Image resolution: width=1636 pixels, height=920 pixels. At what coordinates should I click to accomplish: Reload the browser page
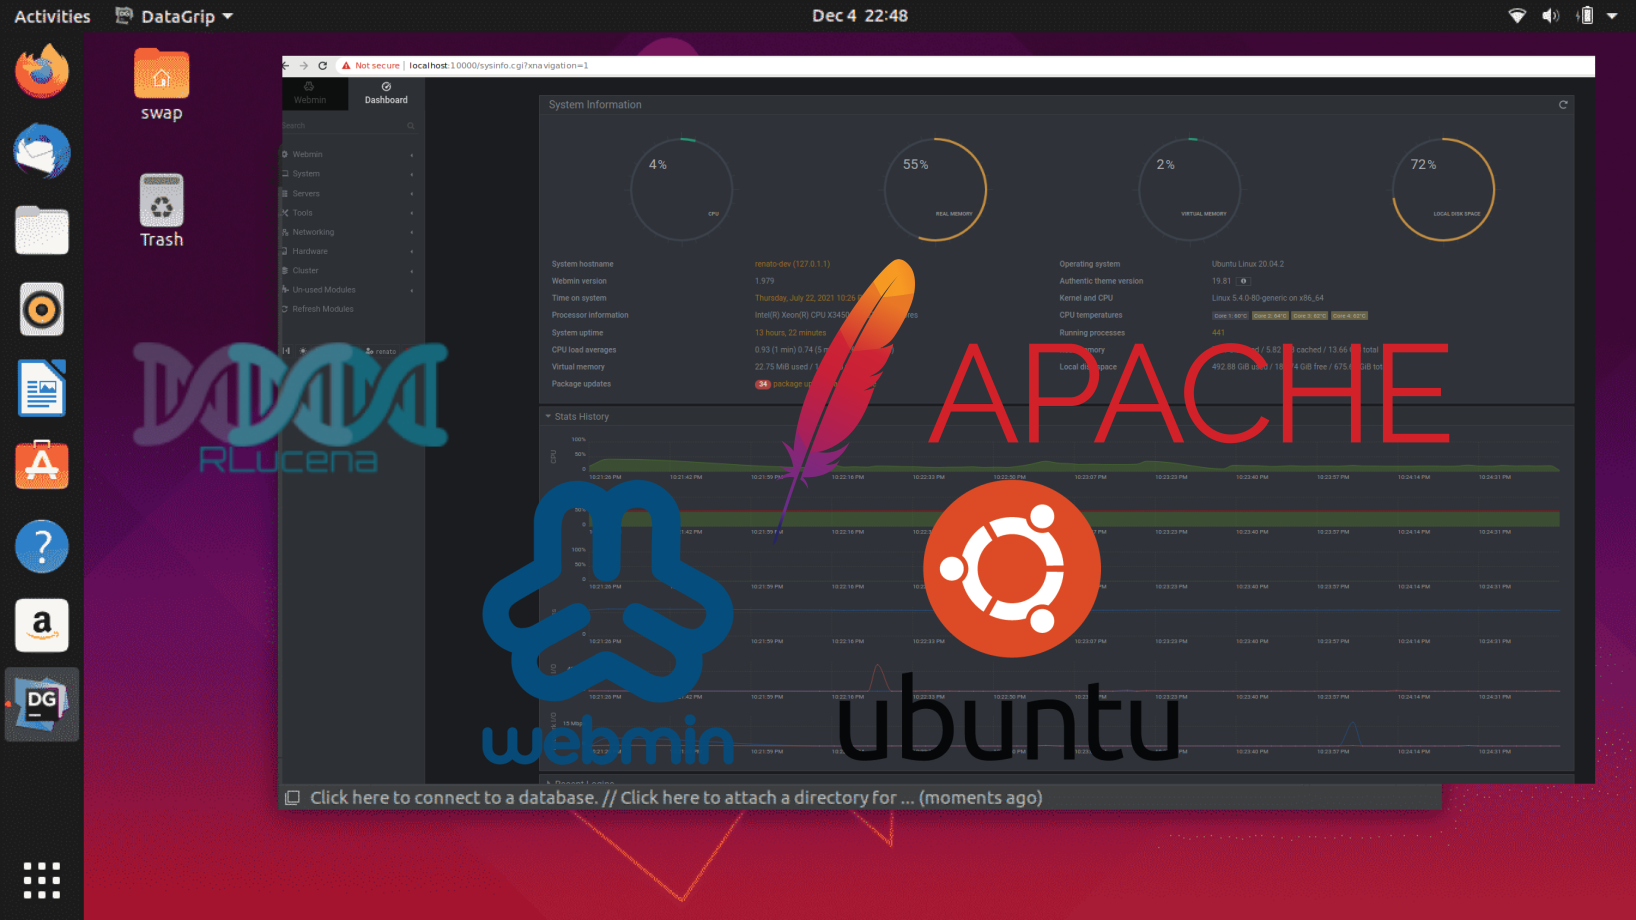click(323, 66)
